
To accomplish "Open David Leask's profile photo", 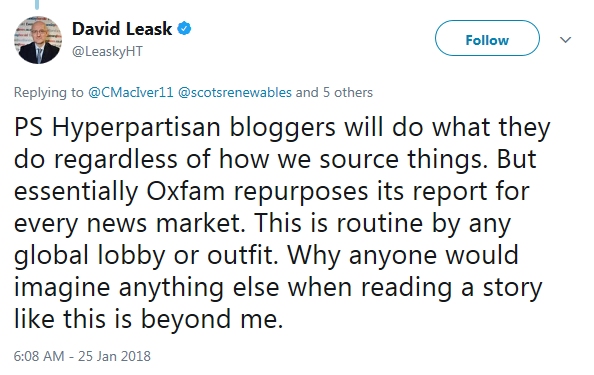I will [x=38, y=40].
